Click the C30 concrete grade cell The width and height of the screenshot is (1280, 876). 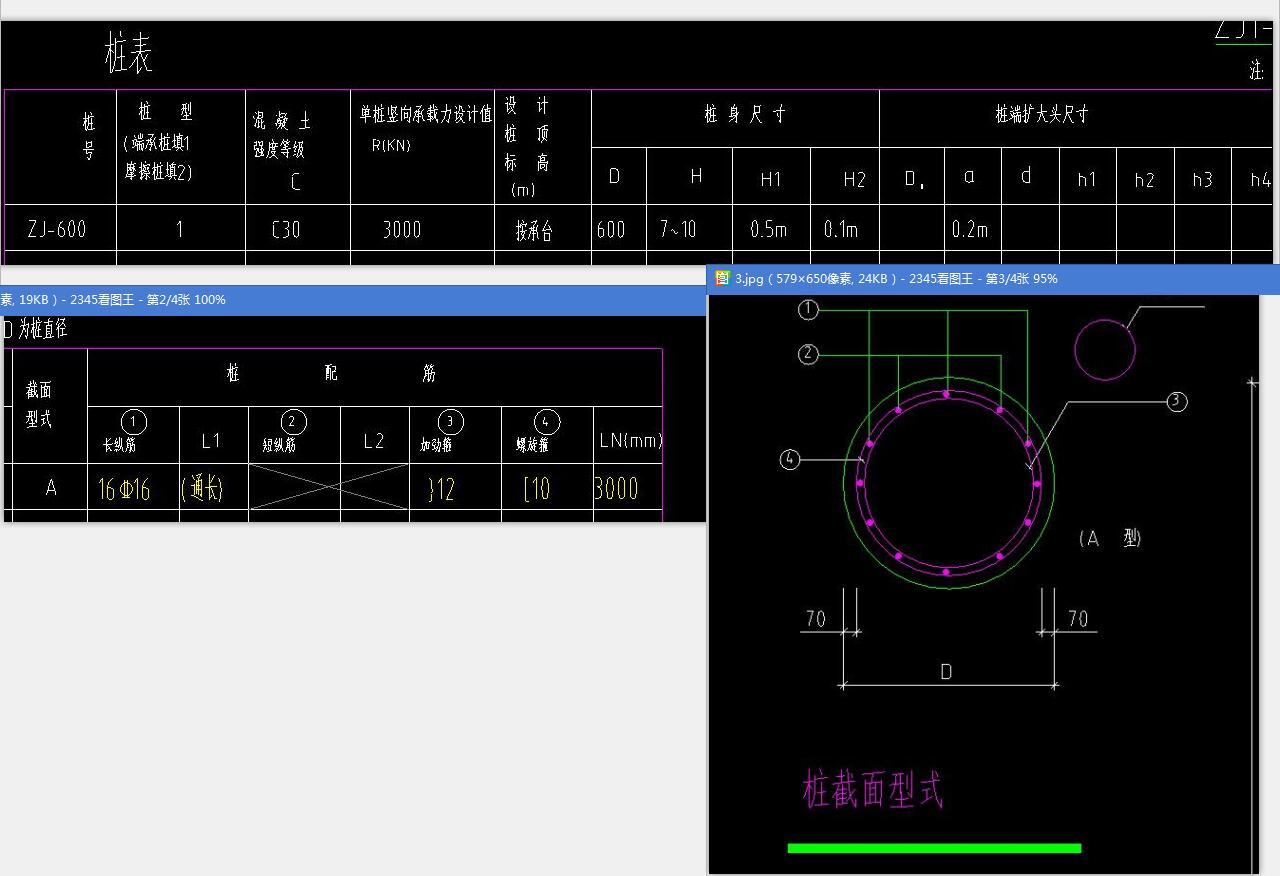click(286, 229)
